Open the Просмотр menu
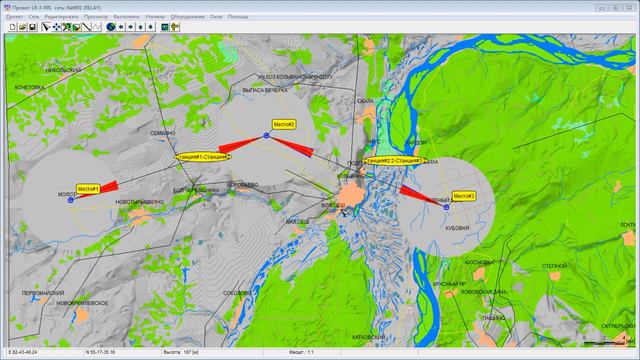The width and height of the screenshot is (640, 360). coord(96,17)
